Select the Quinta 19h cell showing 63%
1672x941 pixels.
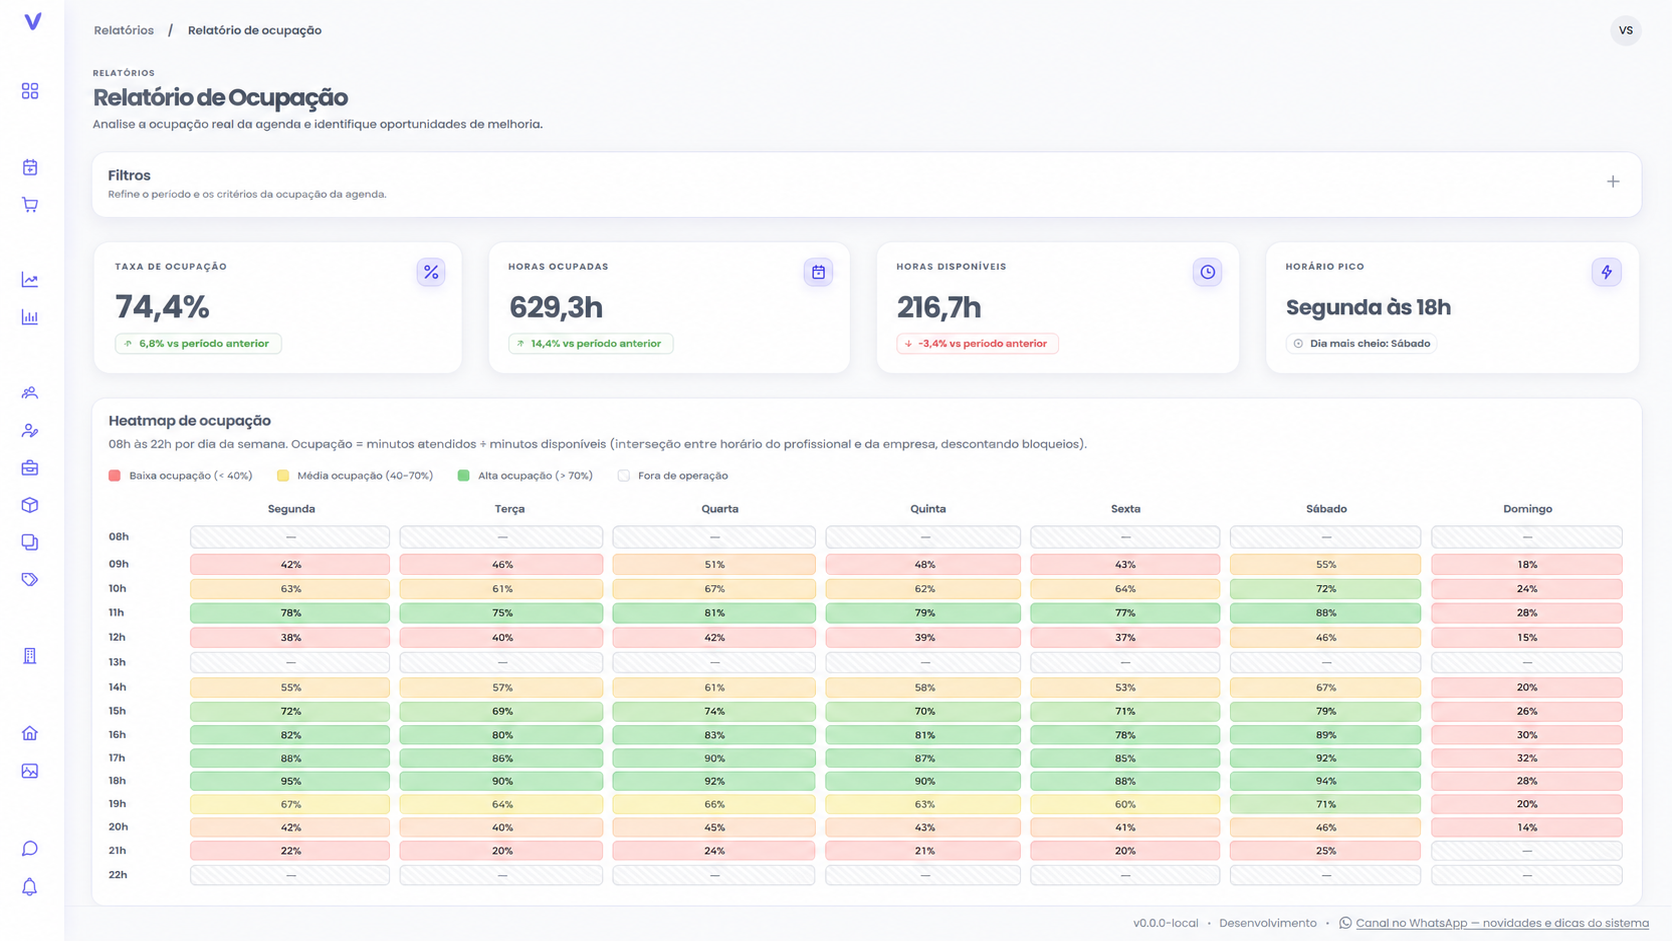(923, 804)
